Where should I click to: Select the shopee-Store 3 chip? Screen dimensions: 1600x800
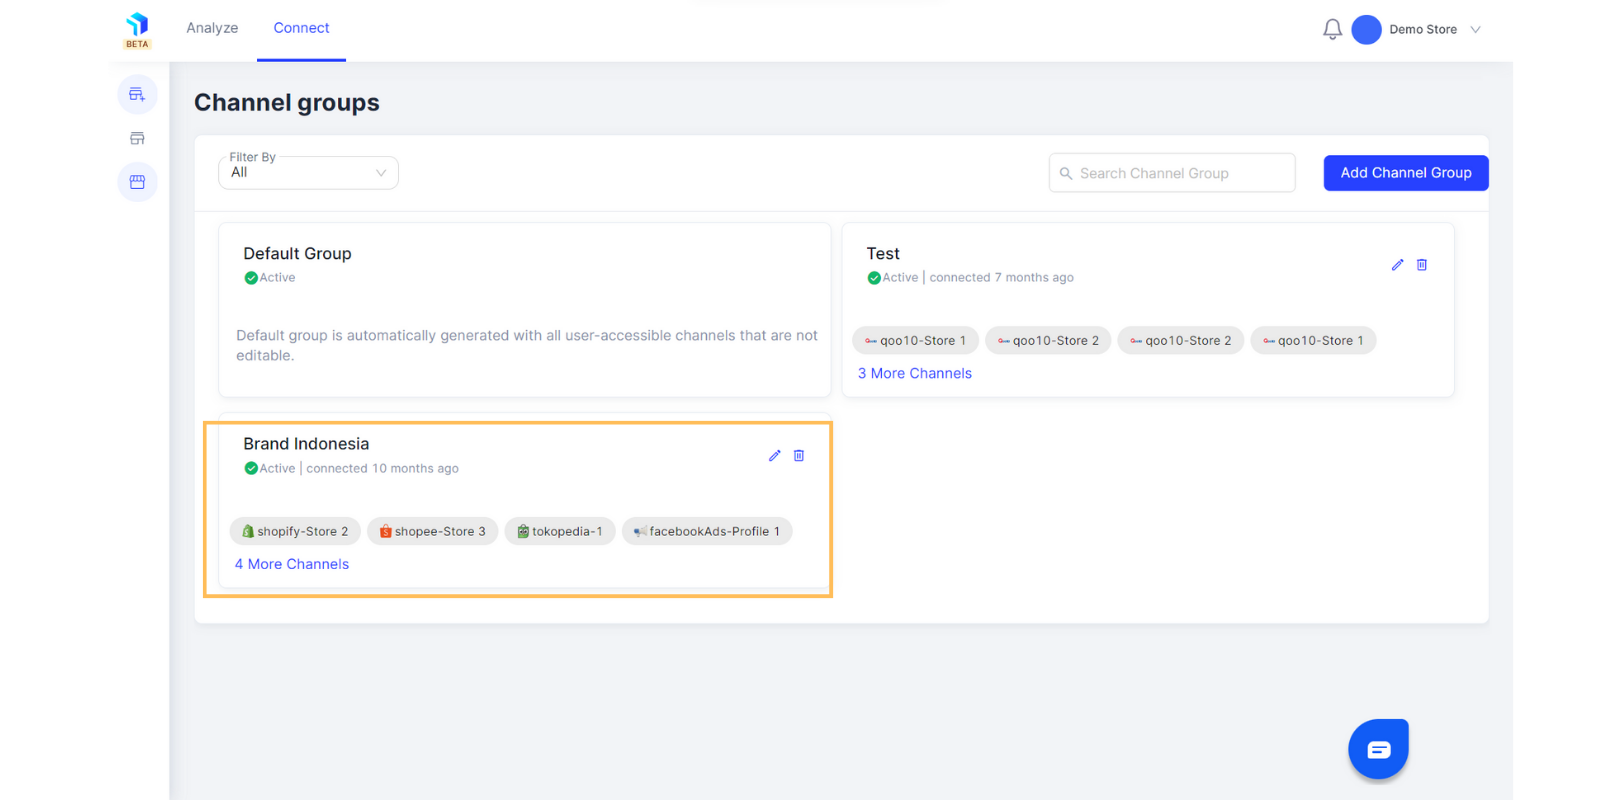tap(432, 531)
